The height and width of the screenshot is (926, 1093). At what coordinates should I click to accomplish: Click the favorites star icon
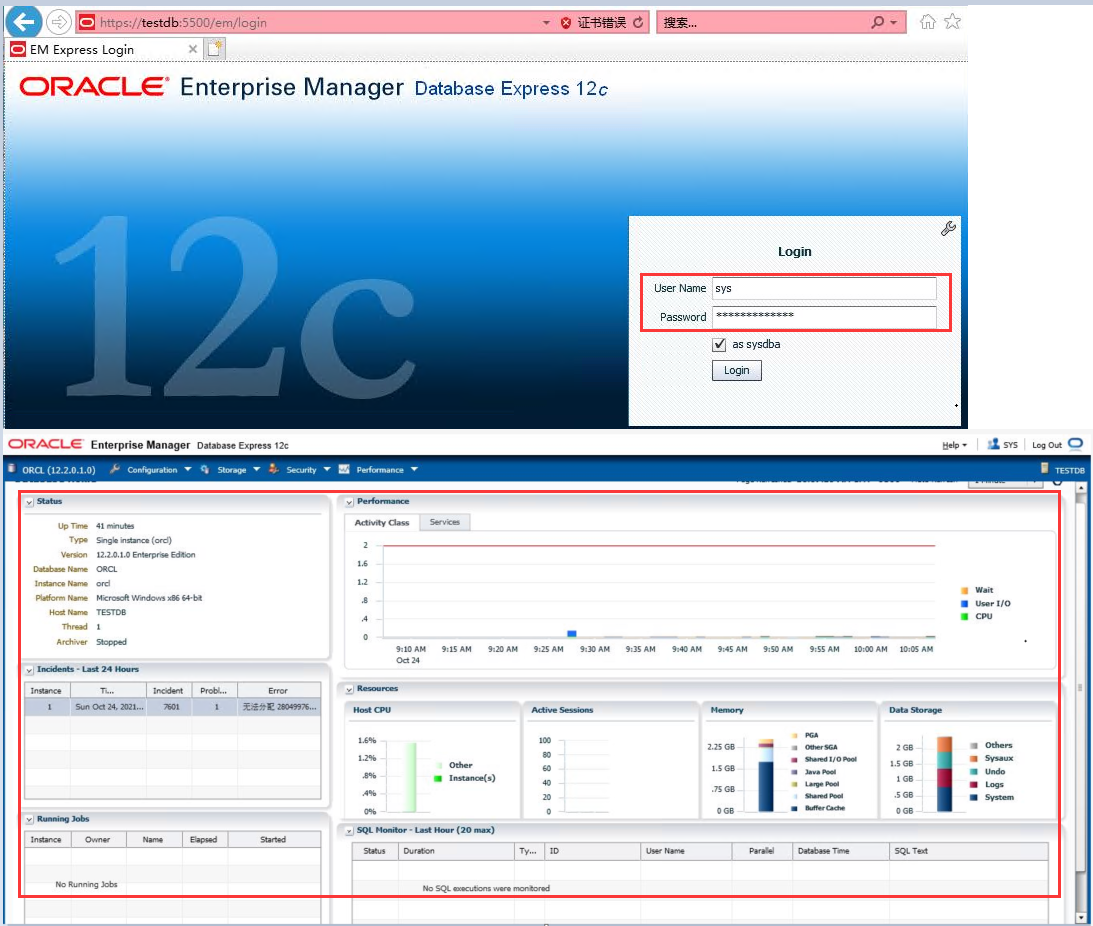[x=952, y=22]
